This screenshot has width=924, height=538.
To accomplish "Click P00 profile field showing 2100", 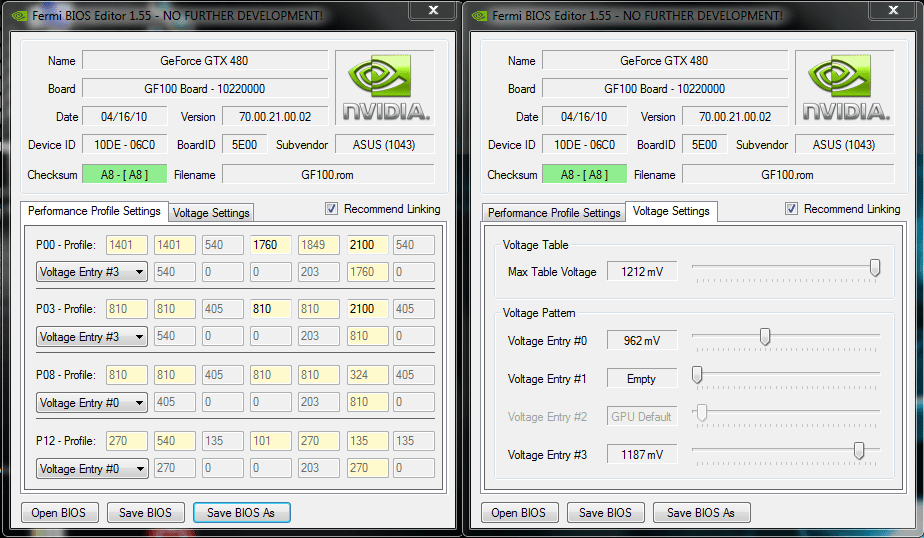I will coord(367,245).
